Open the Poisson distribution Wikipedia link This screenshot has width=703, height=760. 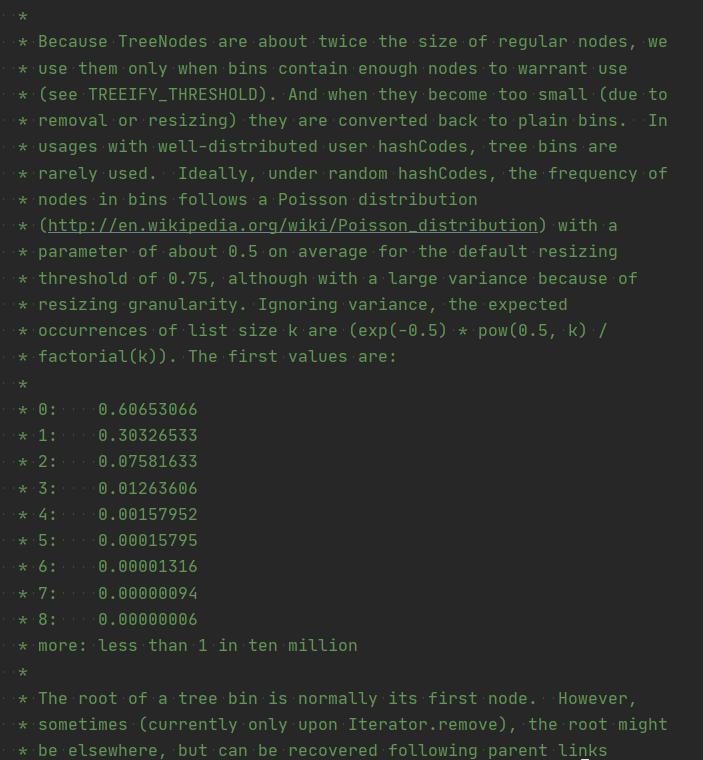point(293,226)
